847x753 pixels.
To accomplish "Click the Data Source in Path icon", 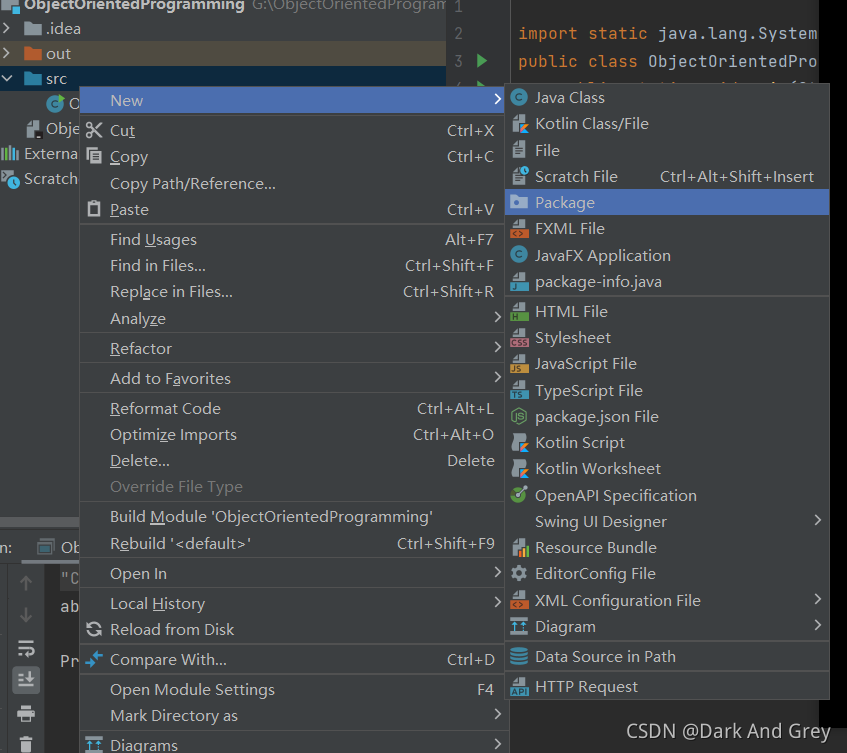I will click(519, 656).
